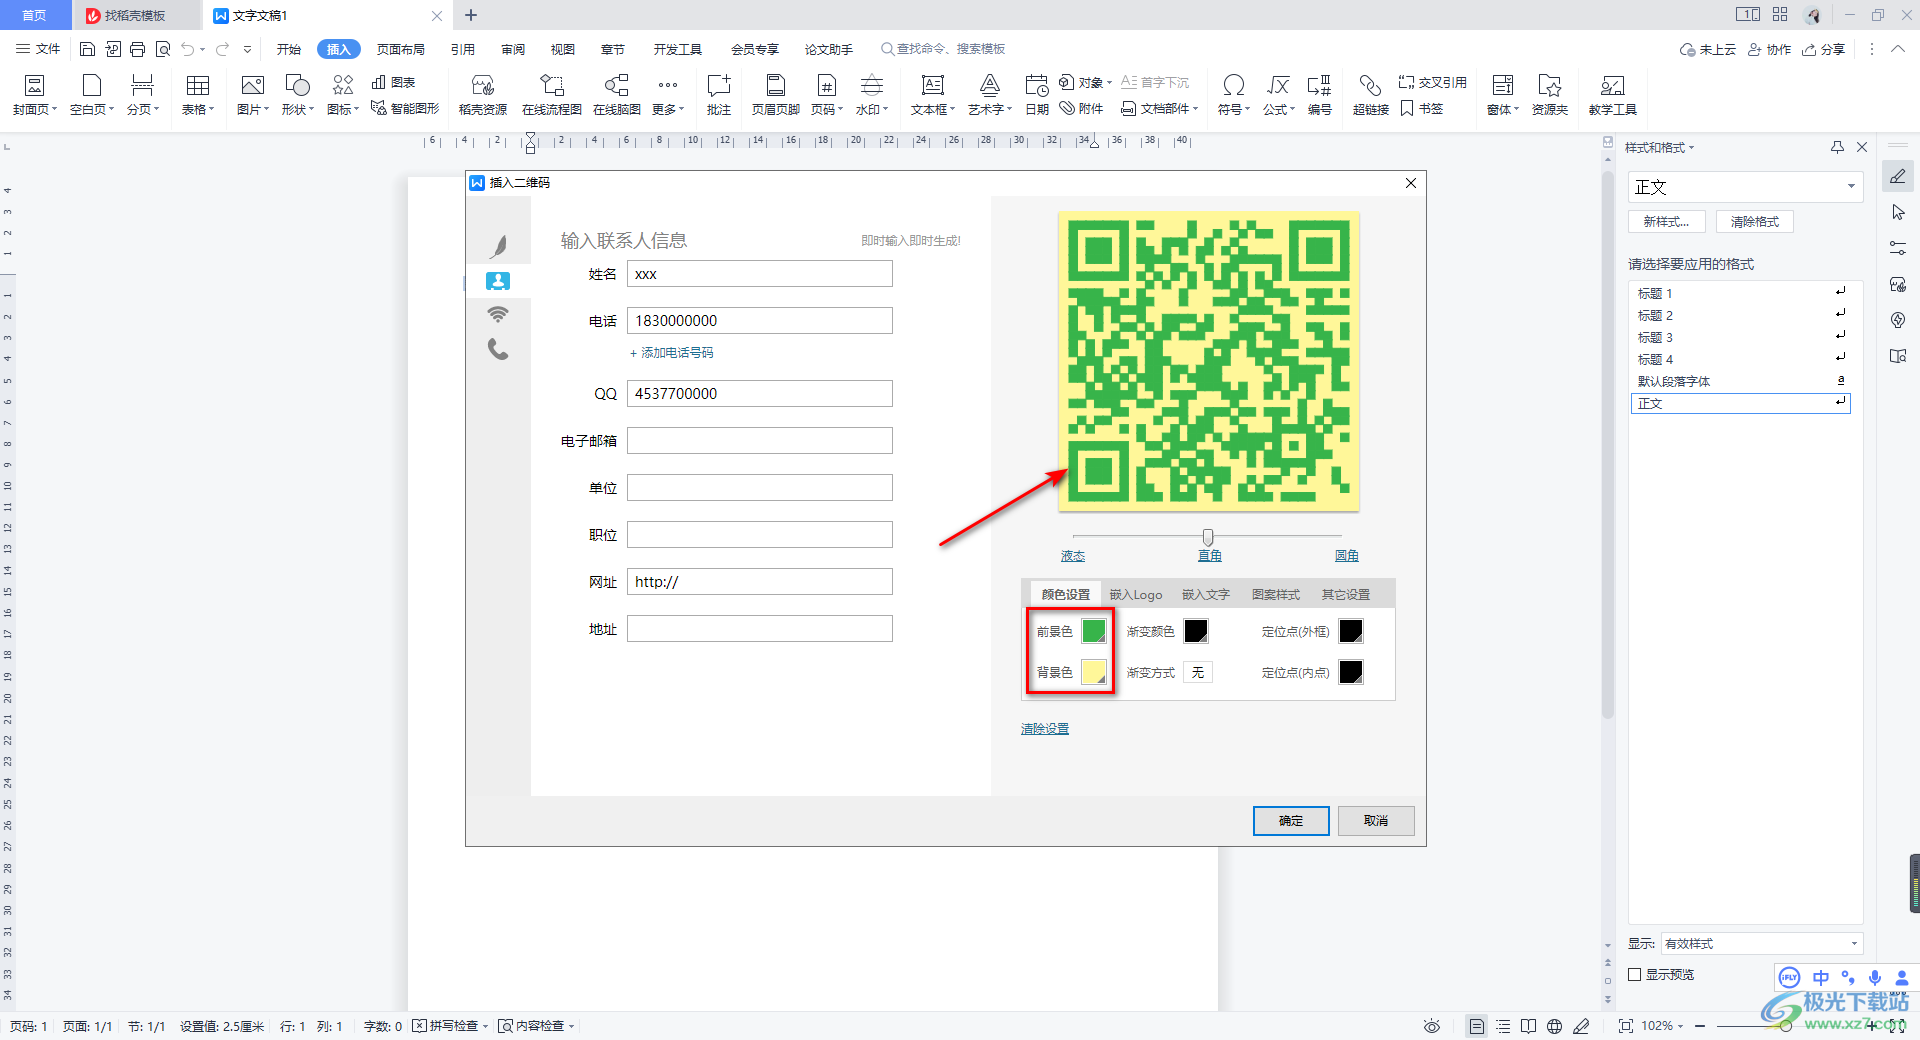Click the 定位点(外框) color swatch
Viewport: 1920px width, 1040px height.
coord(1351,631)
